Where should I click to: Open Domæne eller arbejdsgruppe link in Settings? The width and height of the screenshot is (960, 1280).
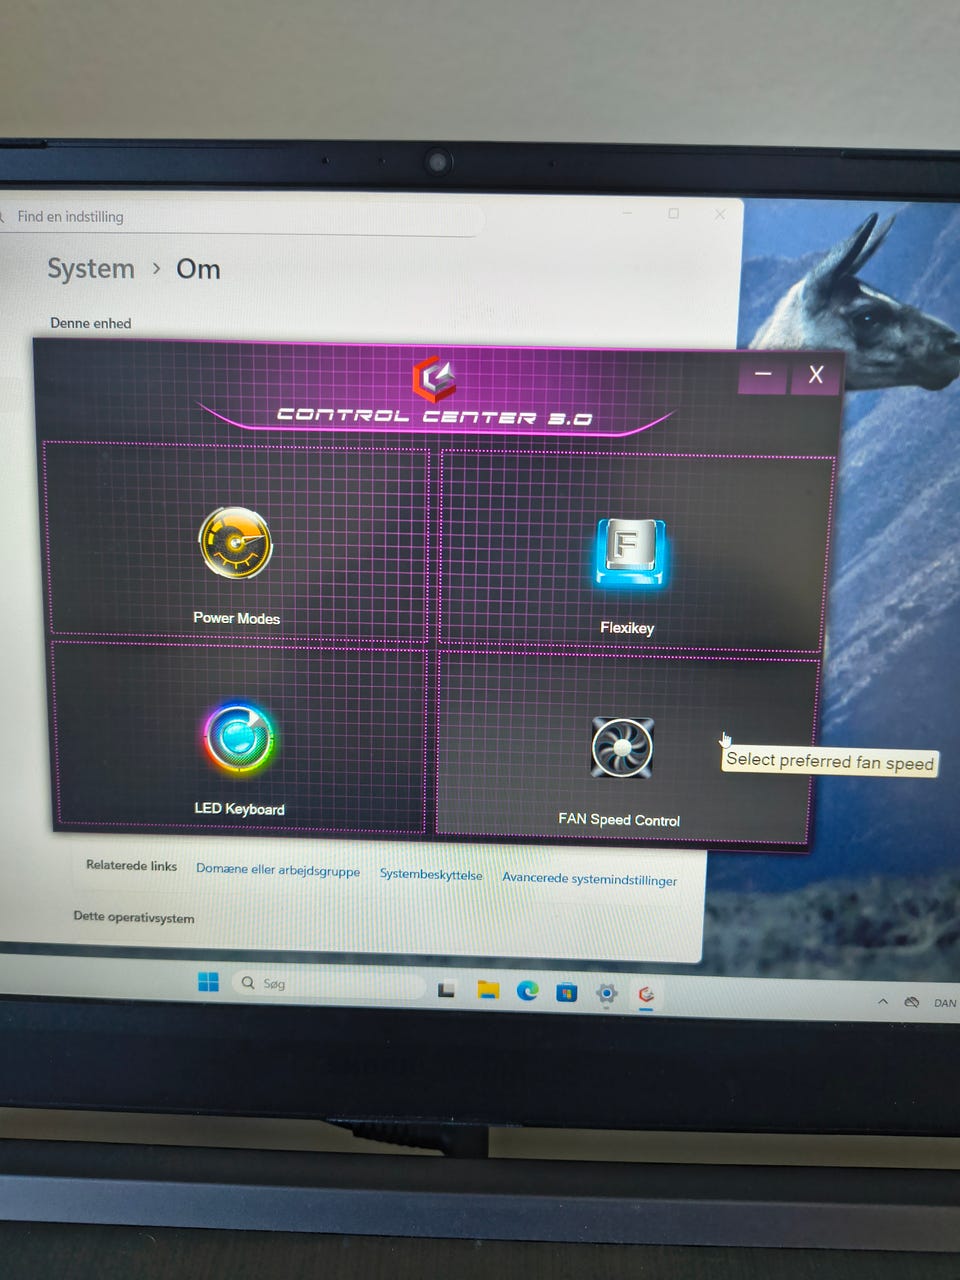tap(278, 870)
